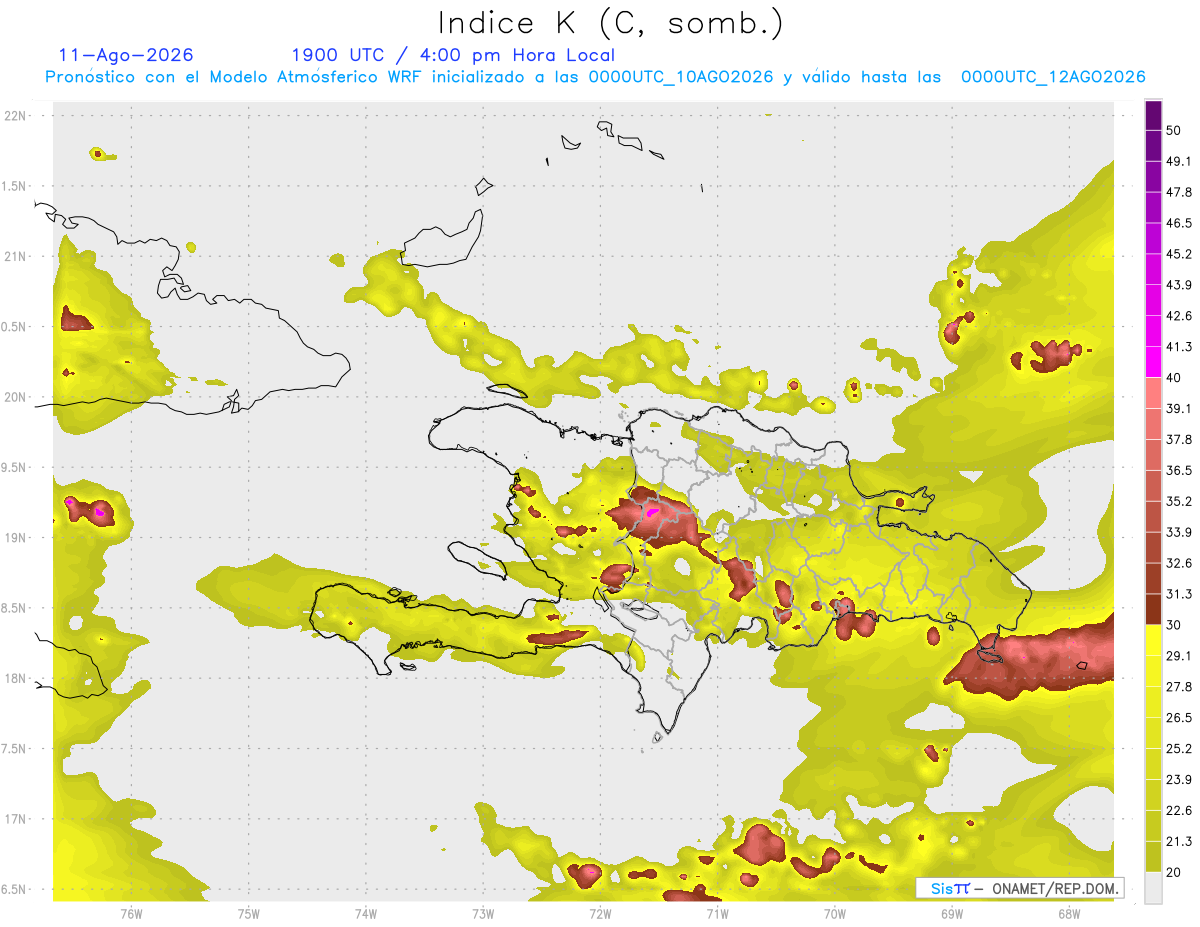The width and height of the screenshot is (1200, 927).
Task: Click the "SisTT - ONAMET/REP.DOM." credit box
Action: 1019,888
